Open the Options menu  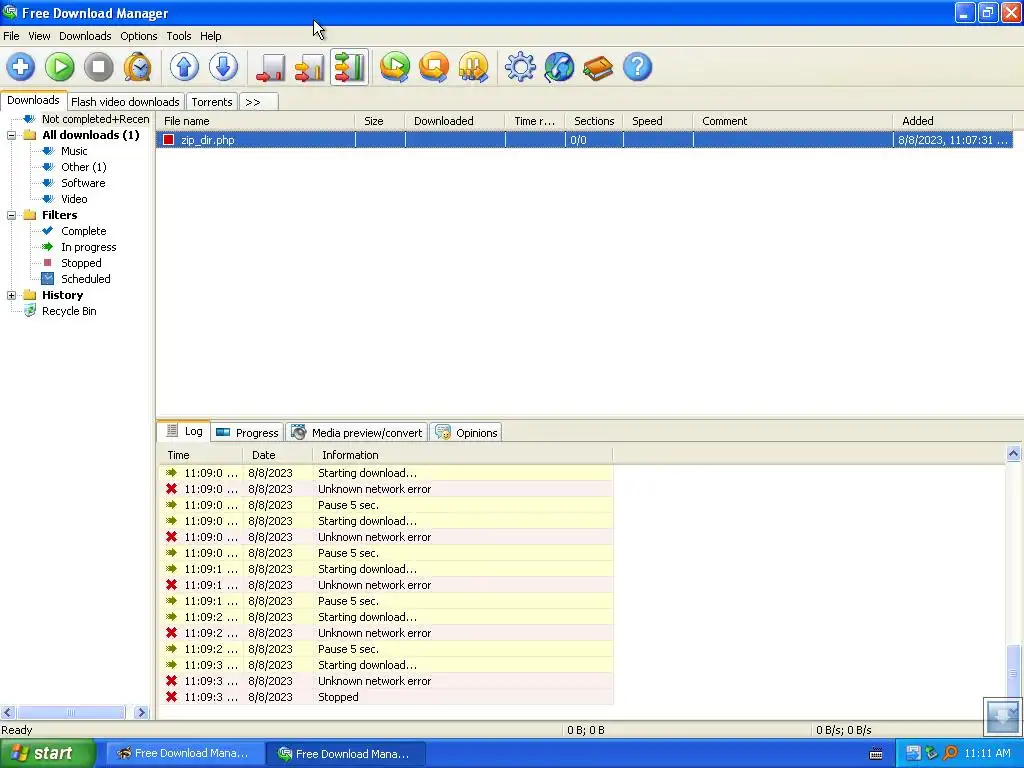pyautogui.click(x=138, y=36)
